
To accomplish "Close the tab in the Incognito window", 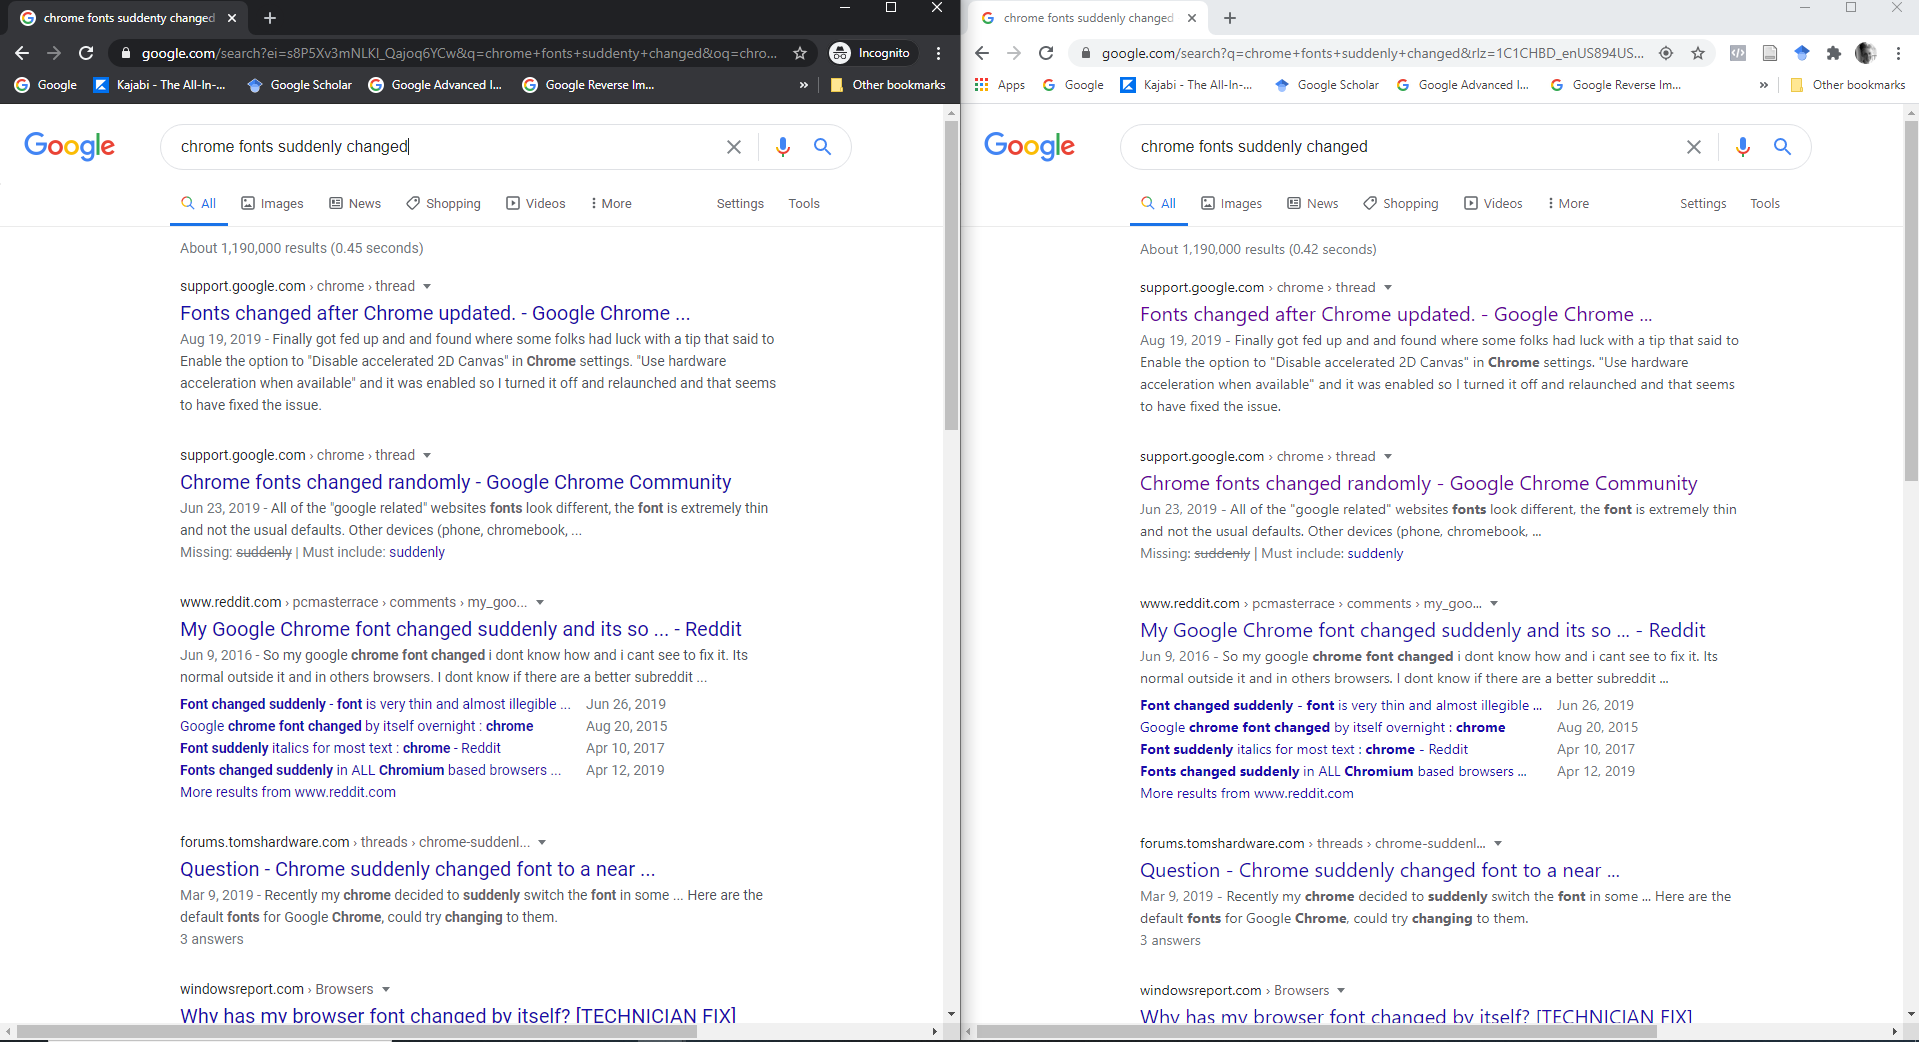I will coord(232,18).
